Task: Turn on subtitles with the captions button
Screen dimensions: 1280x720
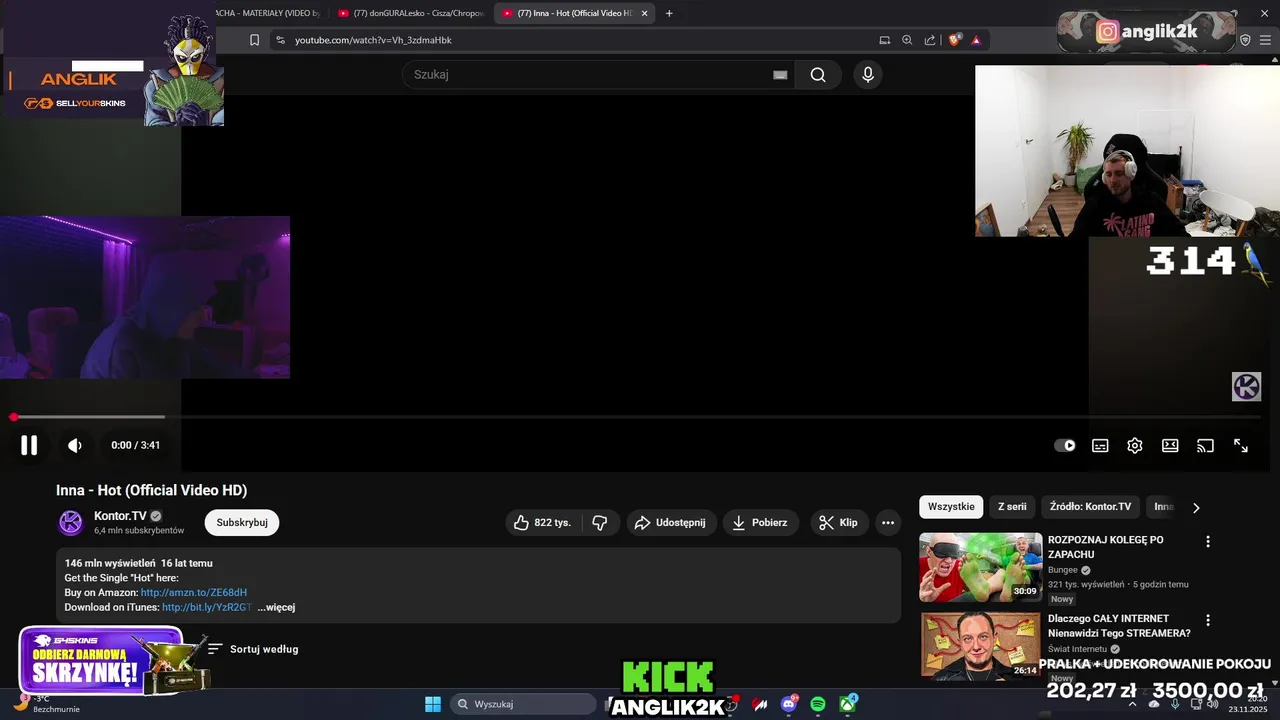Action: click(x=1100, y=446)
